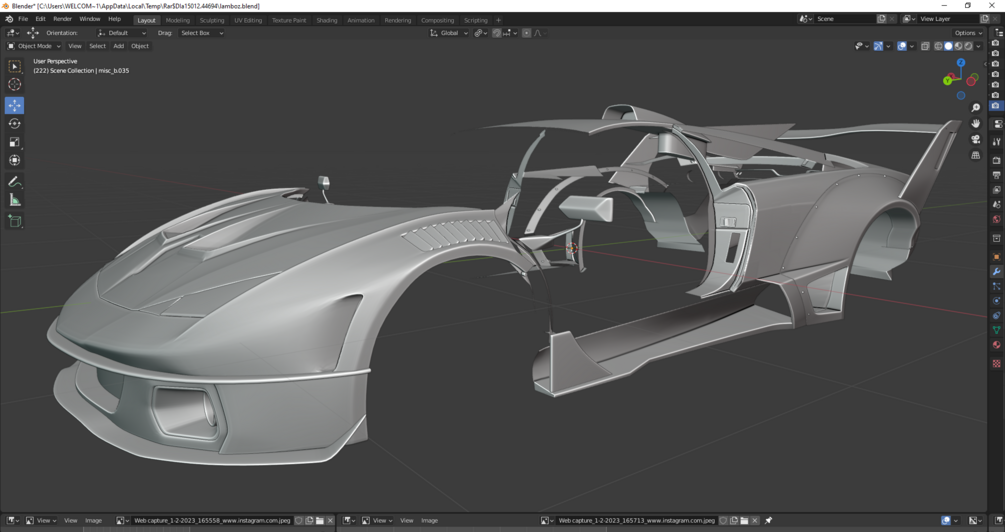
Task: Click the Scene name field
Action: 845,19
